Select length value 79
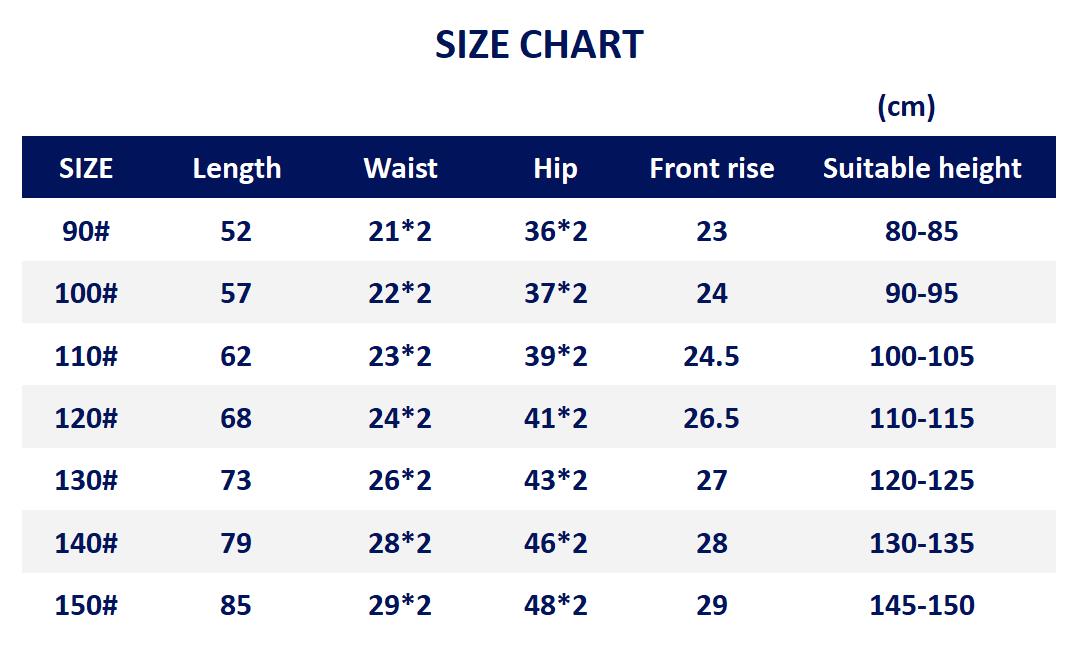This screenshot has width=1084, height=670. pyautogui.click(x=236, y=543)
